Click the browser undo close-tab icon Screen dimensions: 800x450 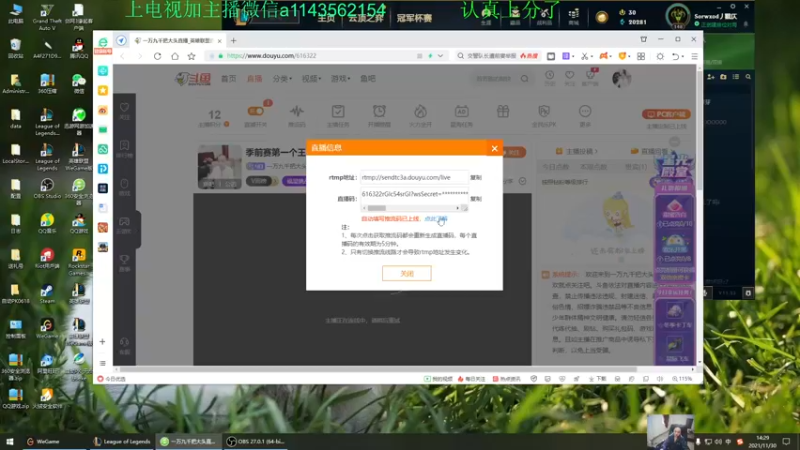pyautogui.click(x=675, y=56)
